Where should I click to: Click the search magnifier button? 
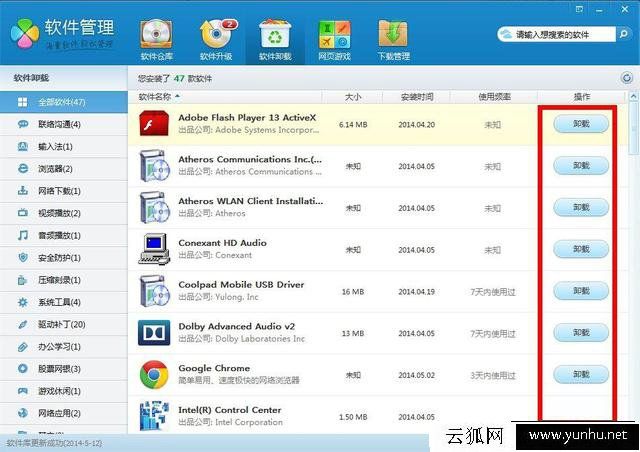pos(623,34)
